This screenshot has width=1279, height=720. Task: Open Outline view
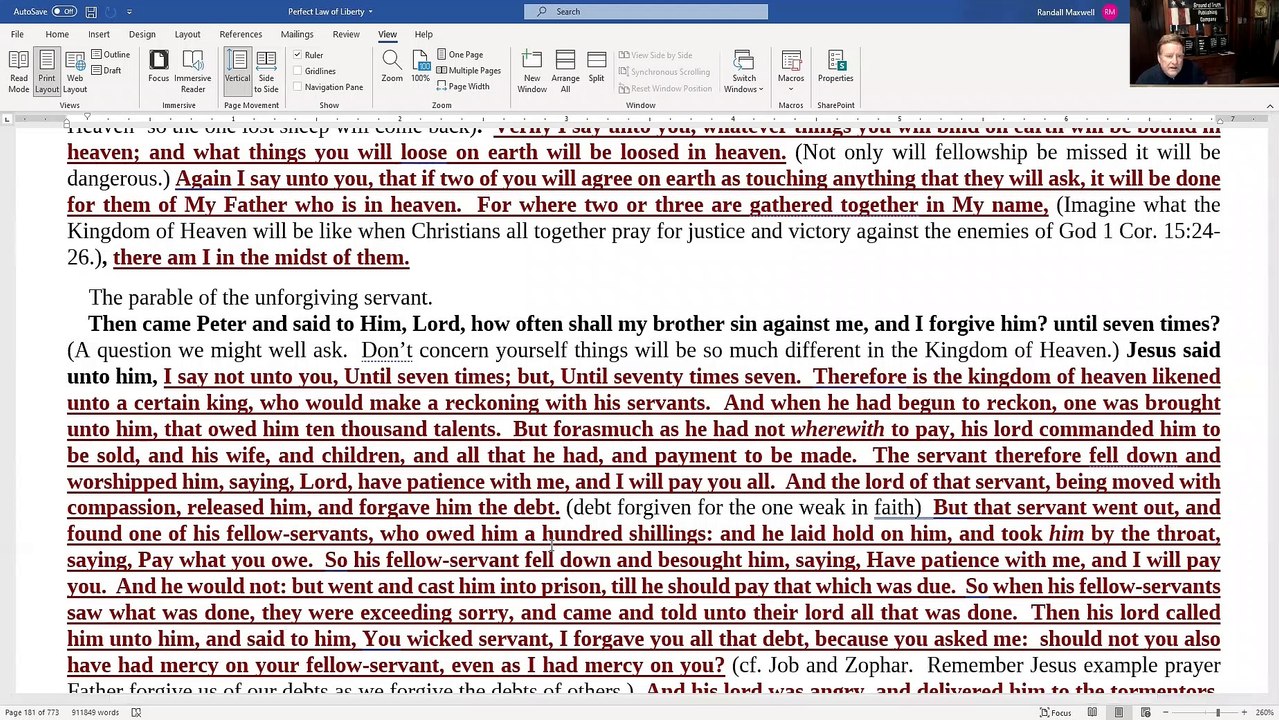click(111, 55)
